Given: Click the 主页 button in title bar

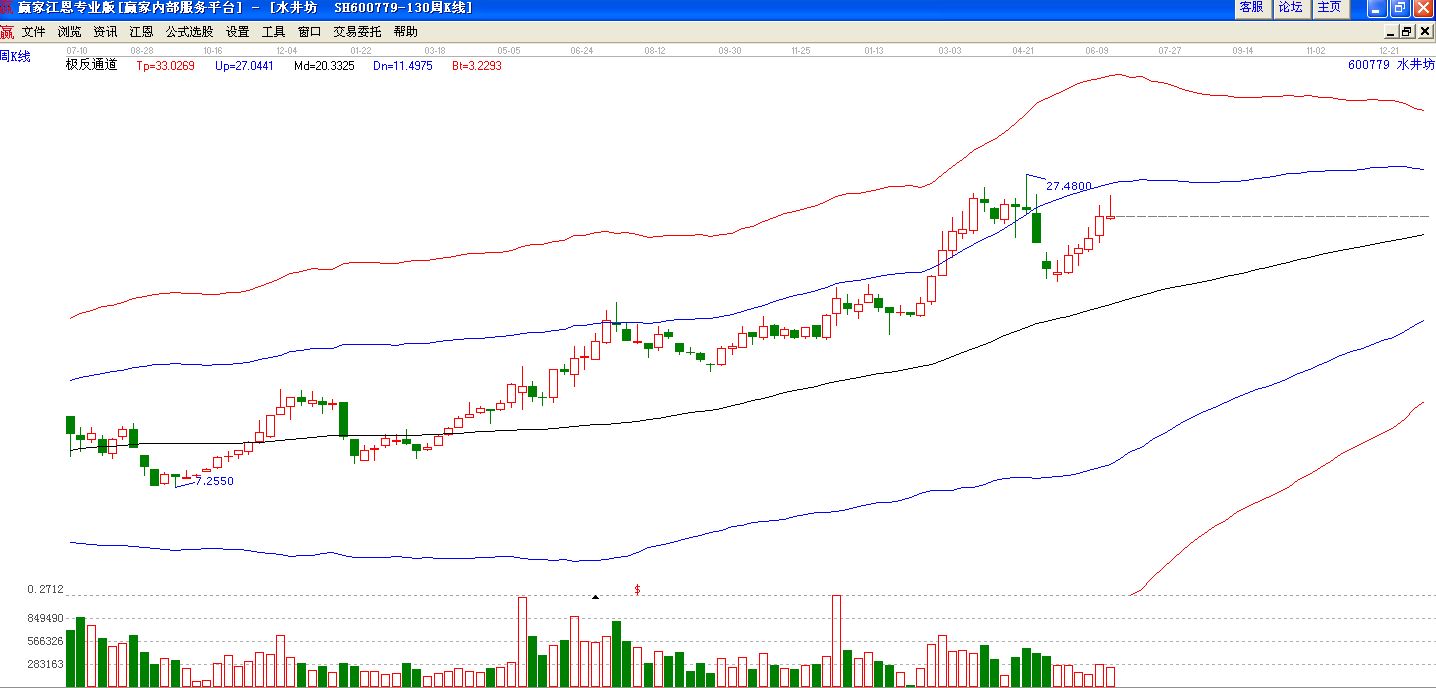Looking at the screenshot, I should 1329,8.
